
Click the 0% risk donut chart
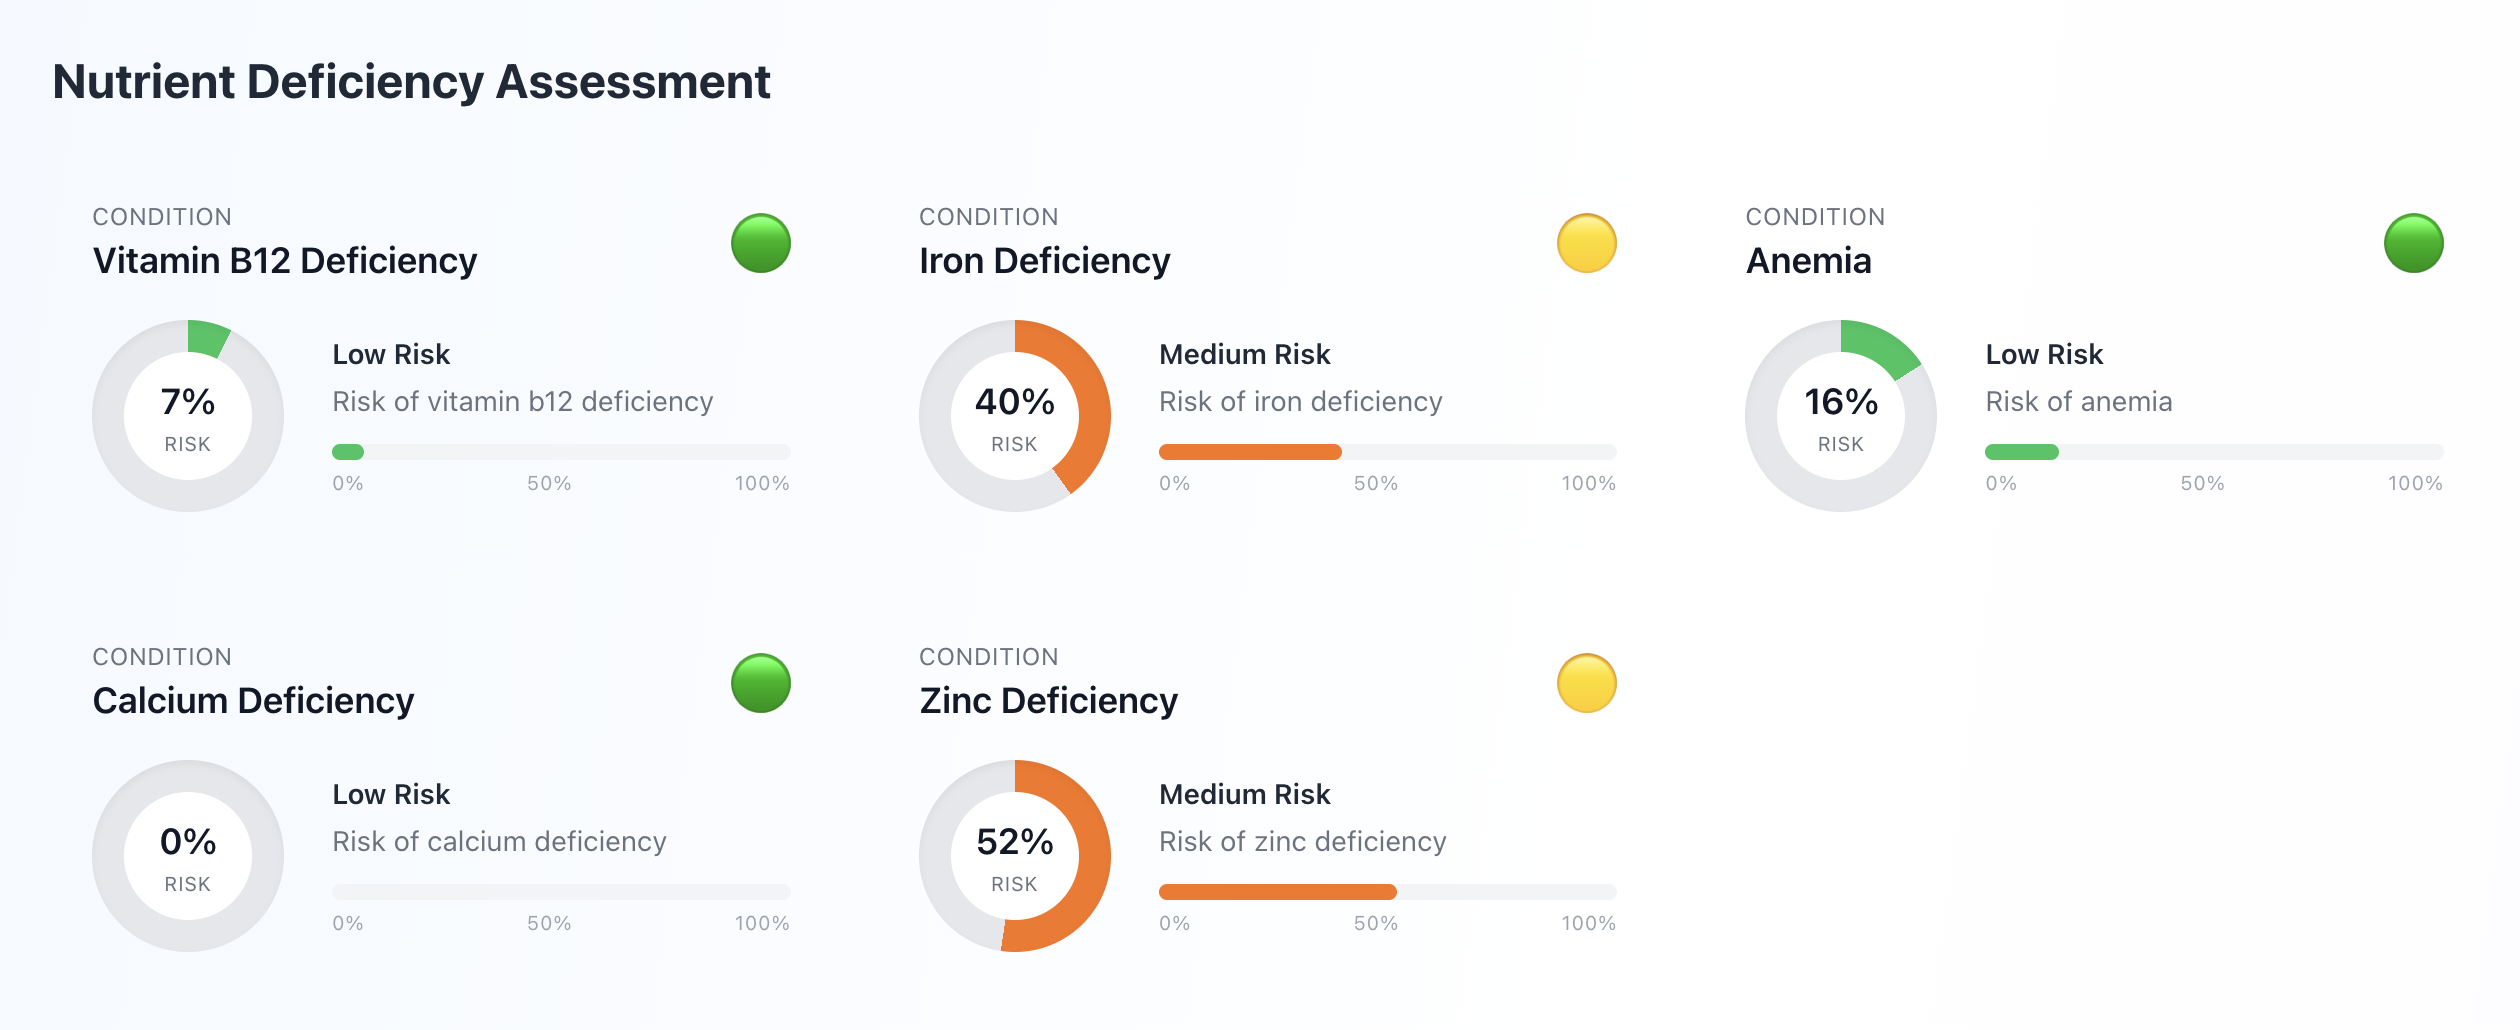188,856
